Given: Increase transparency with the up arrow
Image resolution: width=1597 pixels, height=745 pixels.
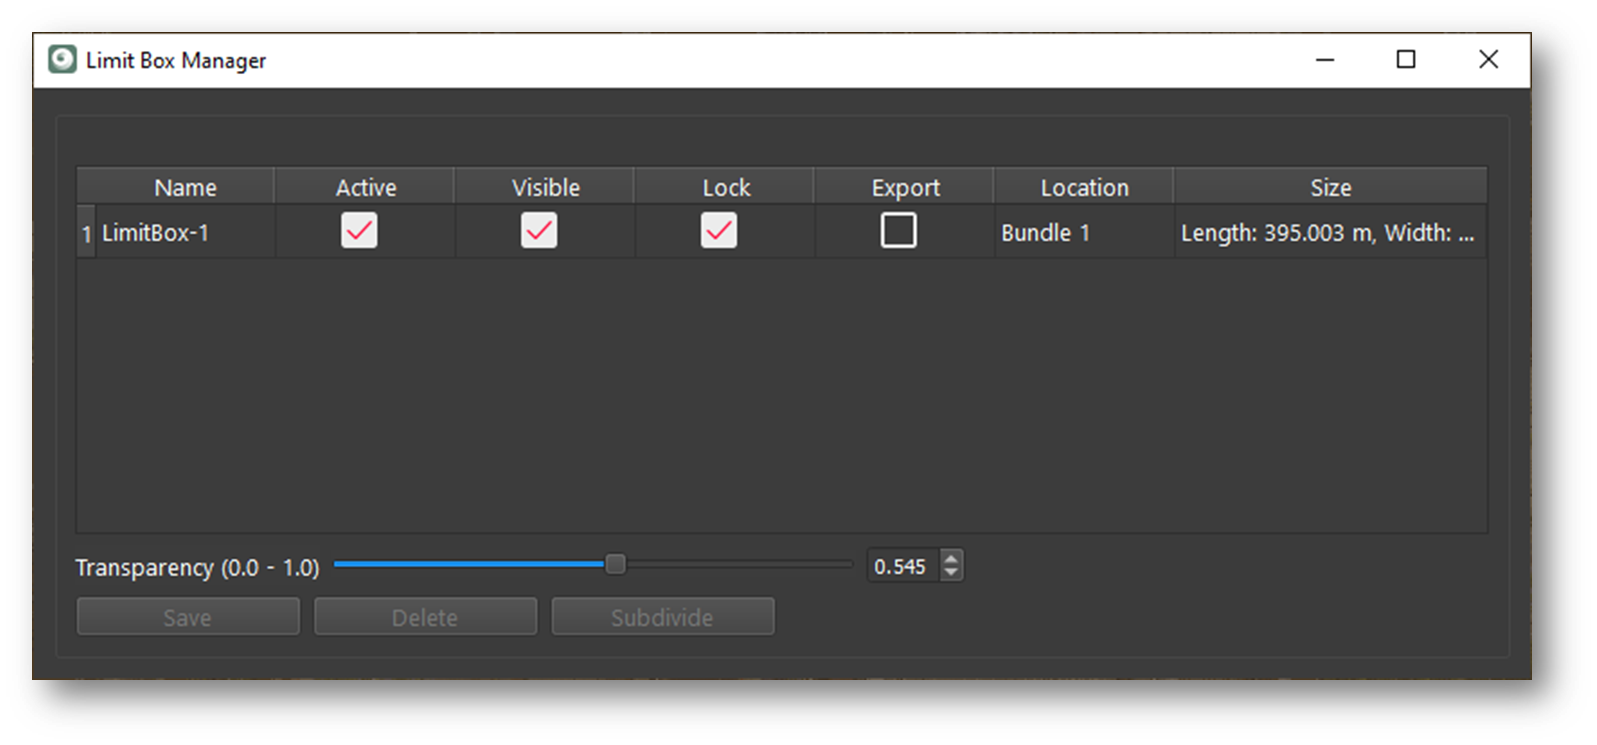Looking at the screenshot, I should click(x=951, y=559).
